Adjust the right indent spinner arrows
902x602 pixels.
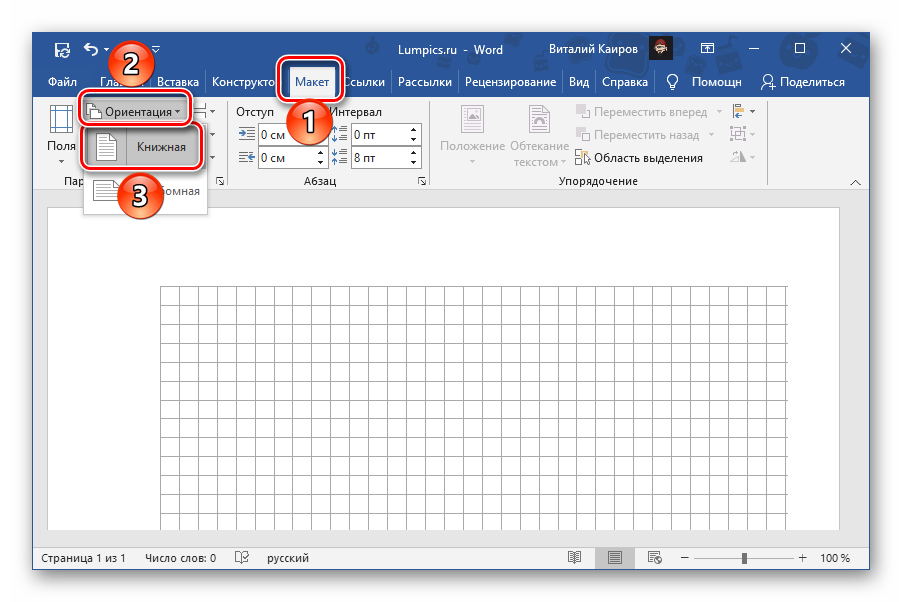click(320, 158)
